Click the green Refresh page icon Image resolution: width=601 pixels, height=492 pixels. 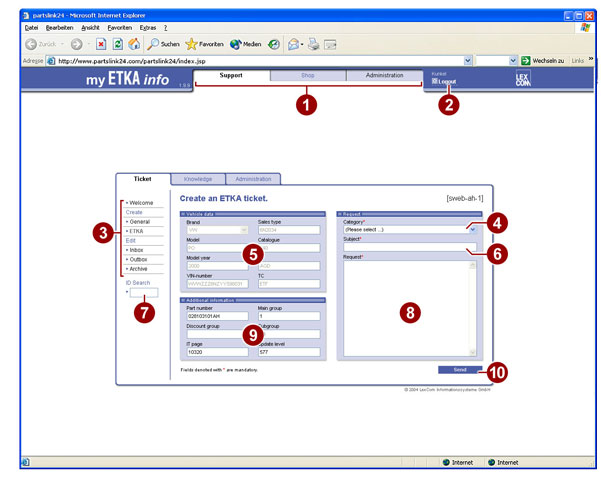coord(117,44)
